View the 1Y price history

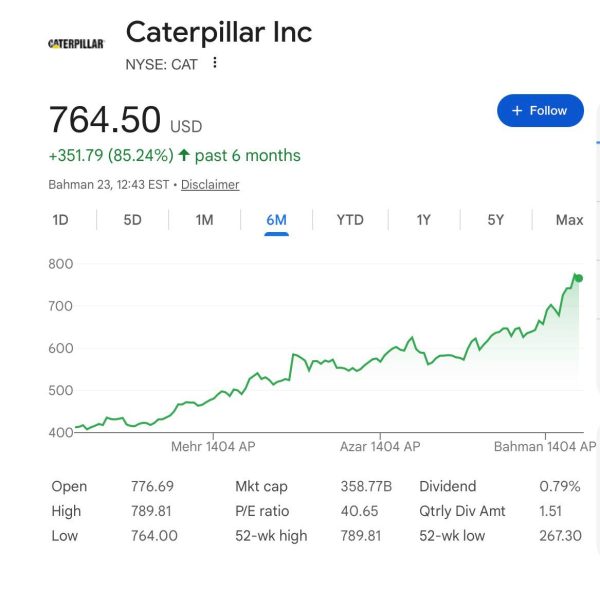click(423, 220)
